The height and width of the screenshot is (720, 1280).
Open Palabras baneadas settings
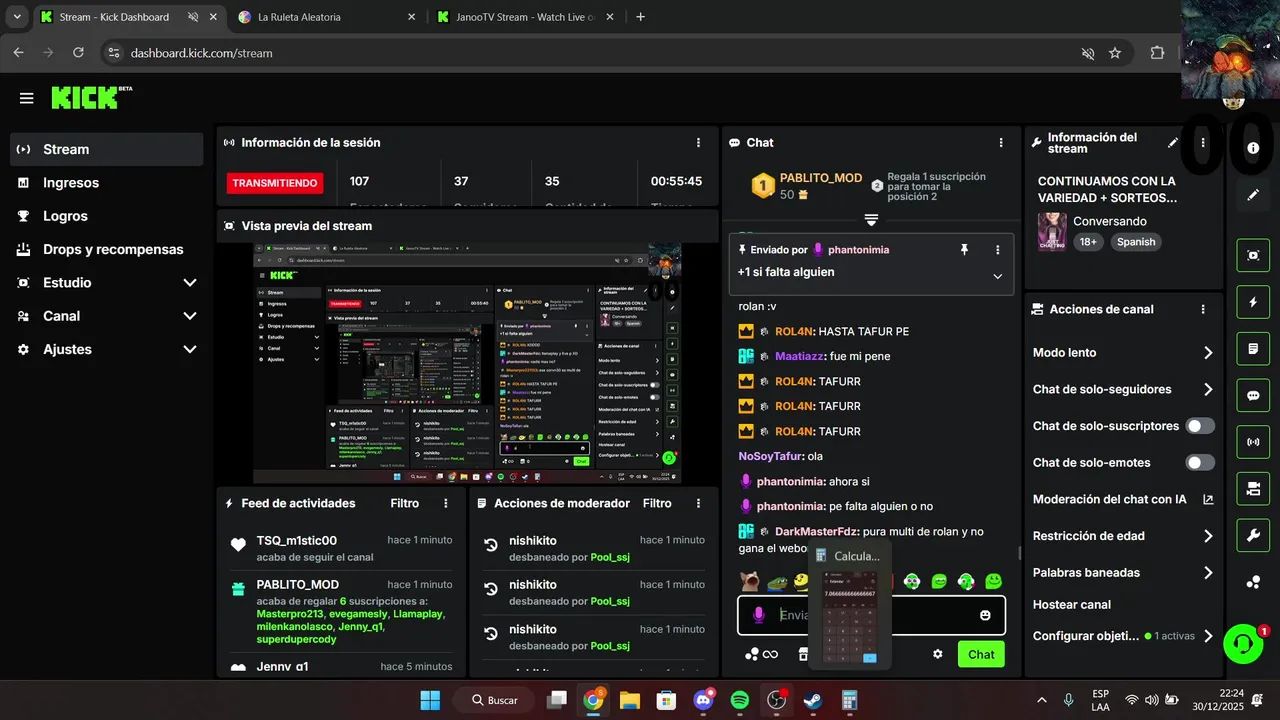click(1123, 573)
